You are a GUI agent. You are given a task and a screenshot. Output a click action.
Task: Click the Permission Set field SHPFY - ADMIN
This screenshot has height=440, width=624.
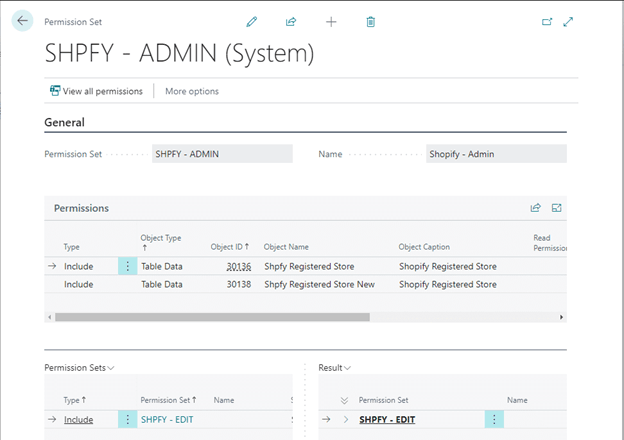pyautogui.click(x=222, y=154)
